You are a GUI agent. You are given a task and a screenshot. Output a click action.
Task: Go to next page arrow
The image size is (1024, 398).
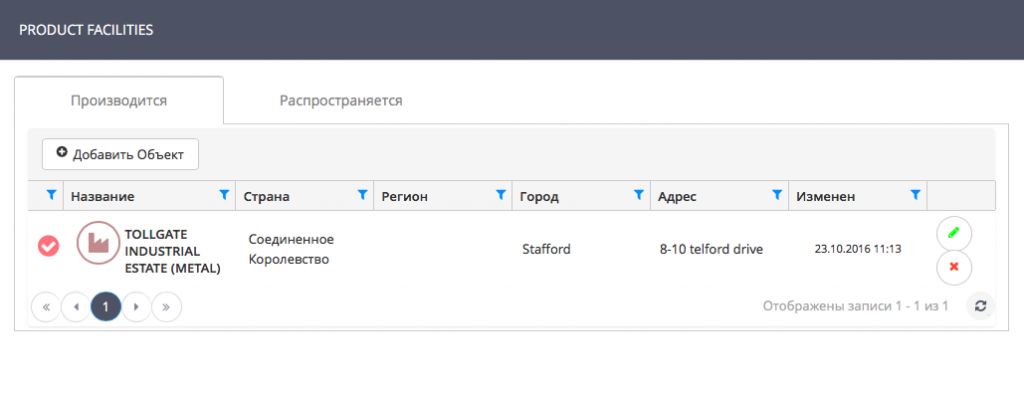click(x=136, y=307)
